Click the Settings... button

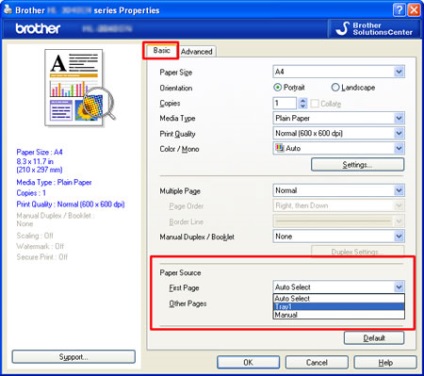pos(358,165)
